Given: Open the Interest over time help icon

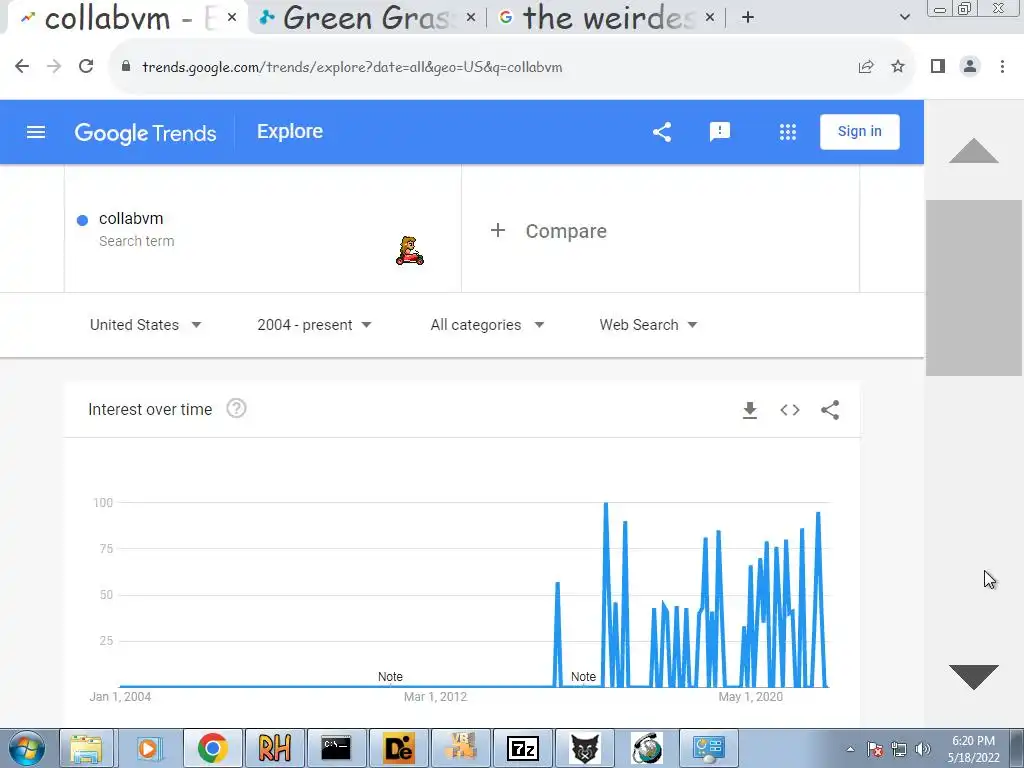Looking at the screenshot, I should (x=236, y=409).
